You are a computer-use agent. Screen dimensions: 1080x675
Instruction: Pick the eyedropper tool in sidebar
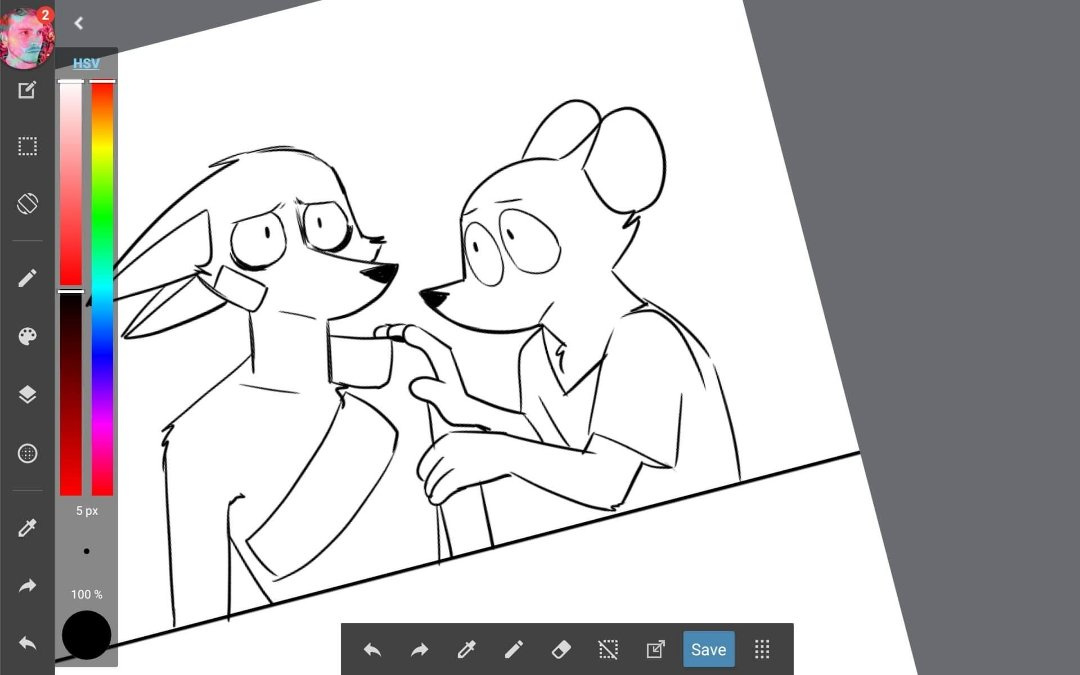[27, 528]
